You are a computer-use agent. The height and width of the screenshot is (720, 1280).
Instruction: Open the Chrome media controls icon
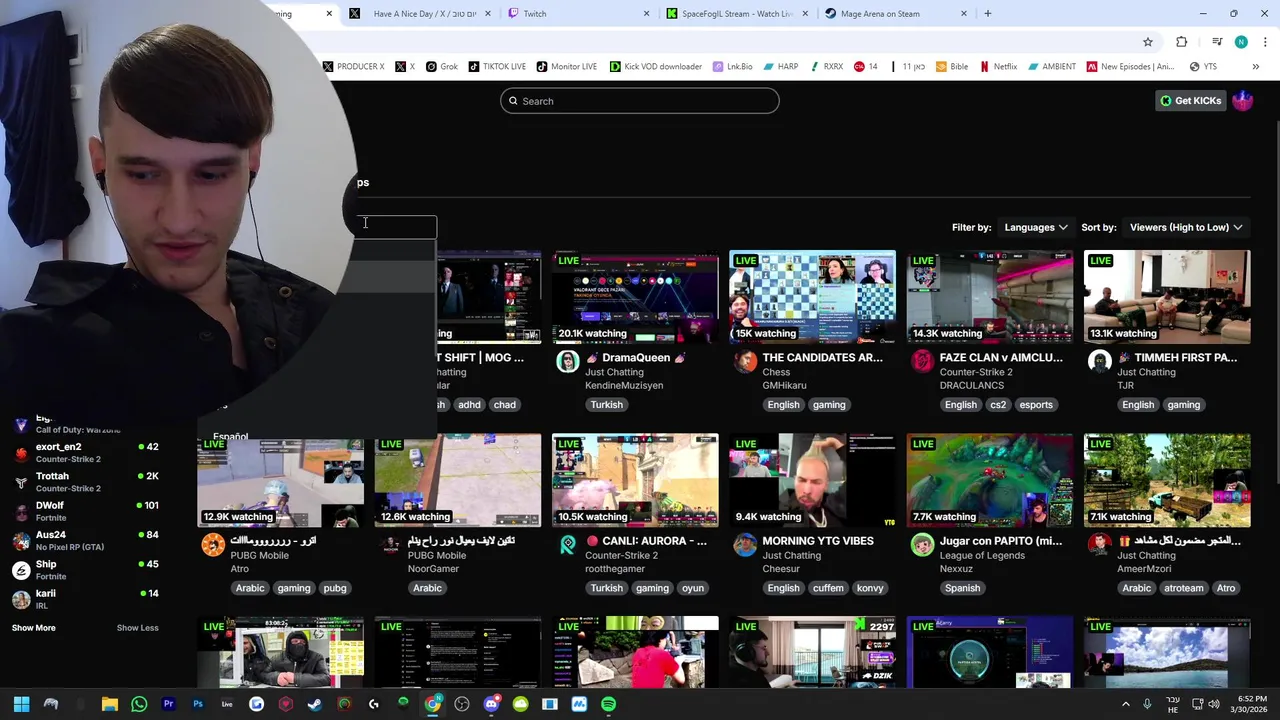click(1217, 42)
